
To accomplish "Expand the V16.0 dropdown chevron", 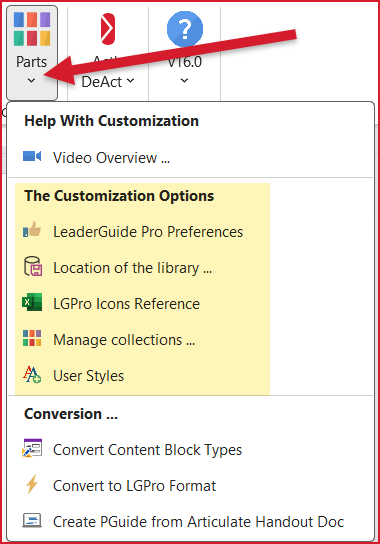I will click(x=185, y=81).
